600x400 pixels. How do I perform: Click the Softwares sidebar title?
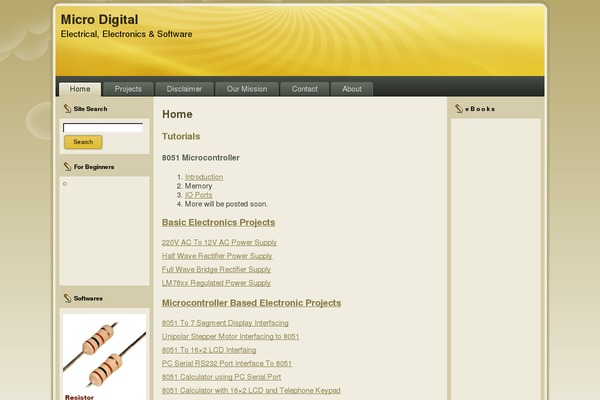(x=88, y=298)
